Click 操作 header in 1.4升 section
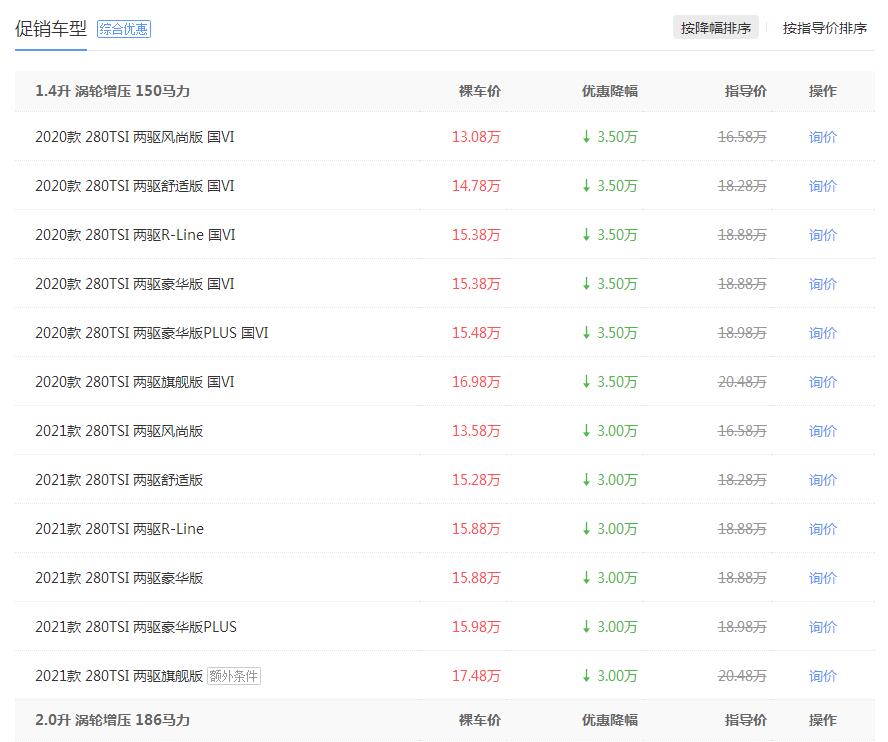The image size is (888, 742). pos(822,91)
